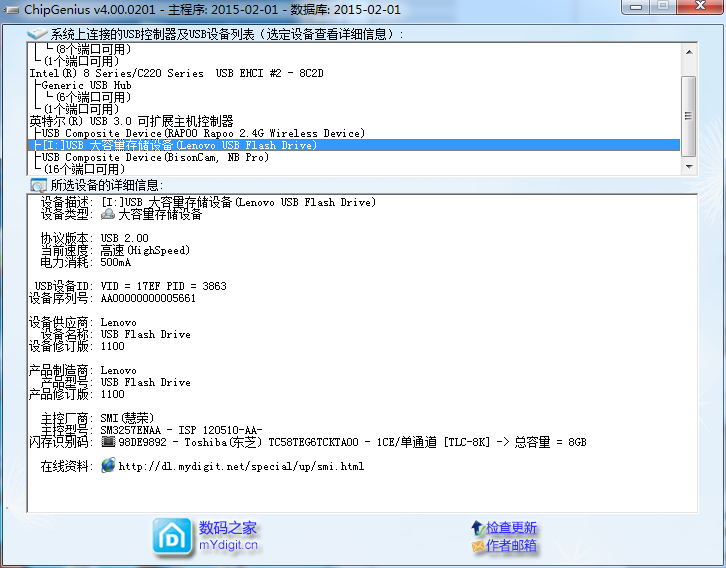
Task: Click the SMI(慧荣) controller vendor text
Action: pyautogui.click(x=127, y=418)
